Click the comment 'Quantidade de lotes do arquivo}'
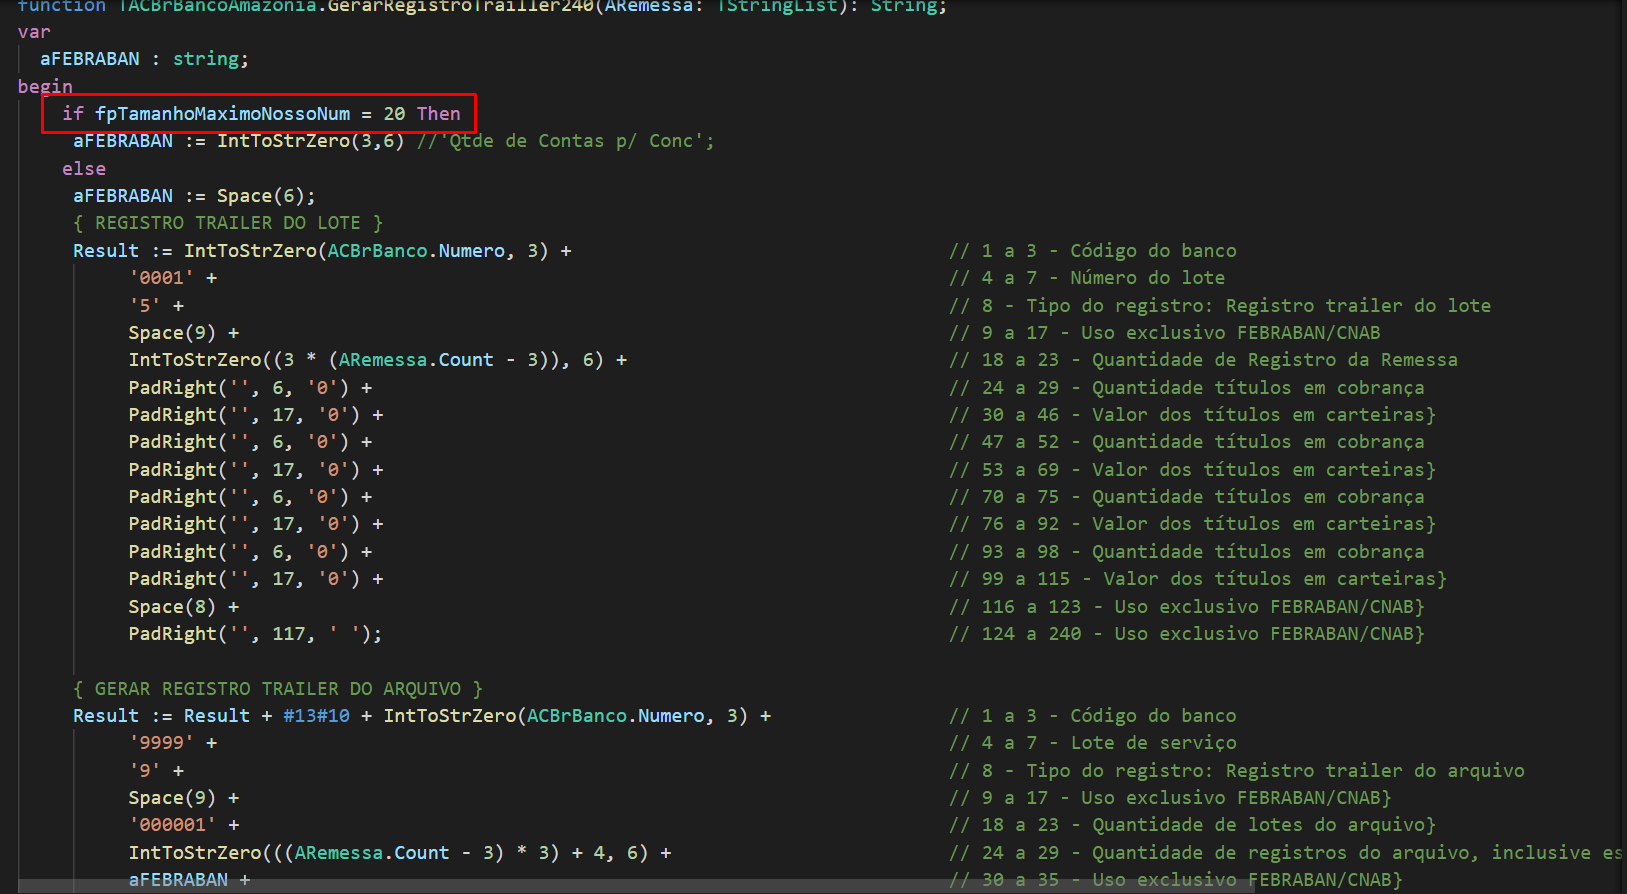1627x894 pixels. pos(1264,825)
